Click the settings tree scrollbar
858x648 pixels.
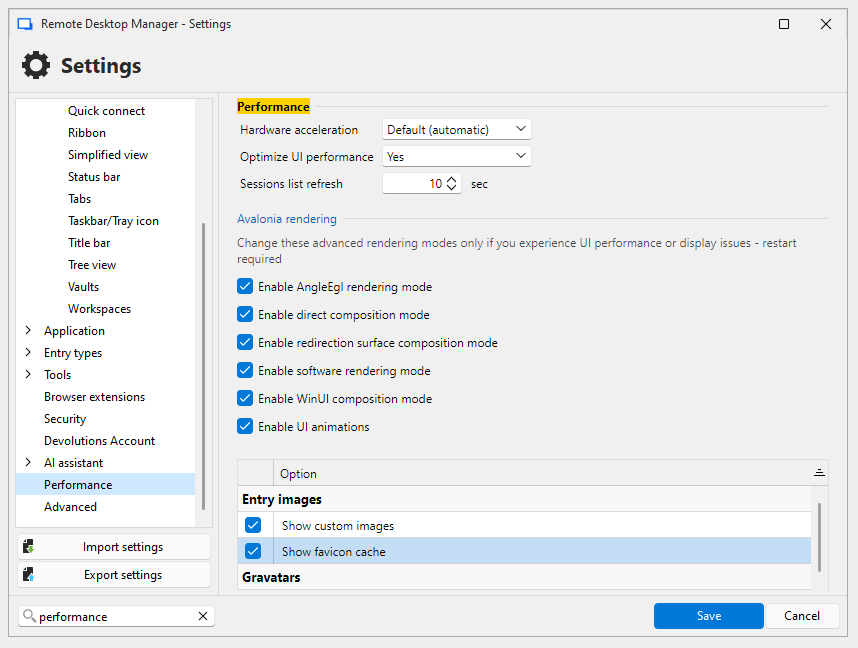pyautogui.click(x=204, y=366)
